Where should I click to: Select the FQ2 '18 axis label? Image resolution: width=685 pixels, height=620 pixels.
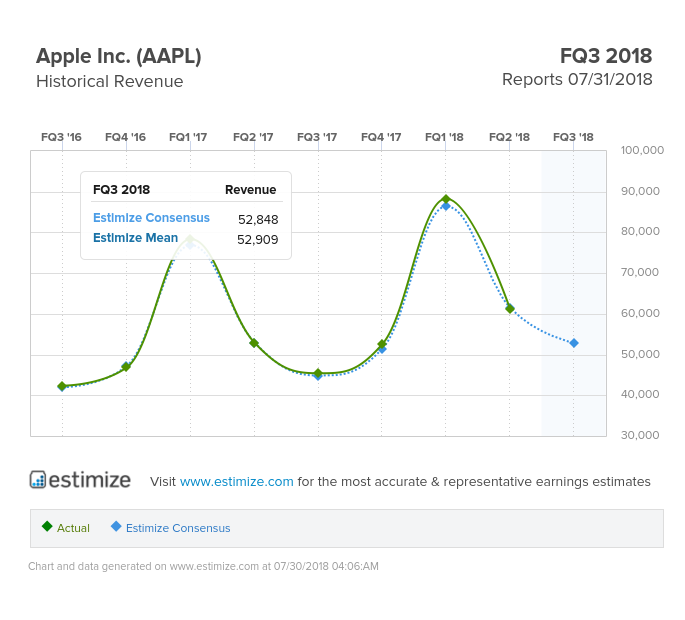(x=509, y=137)
